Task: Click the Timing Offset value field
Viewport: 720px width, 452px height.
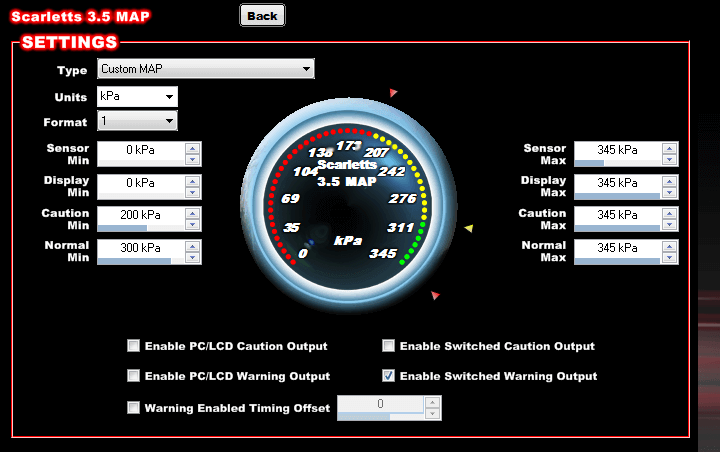Action: coord(380,404)
